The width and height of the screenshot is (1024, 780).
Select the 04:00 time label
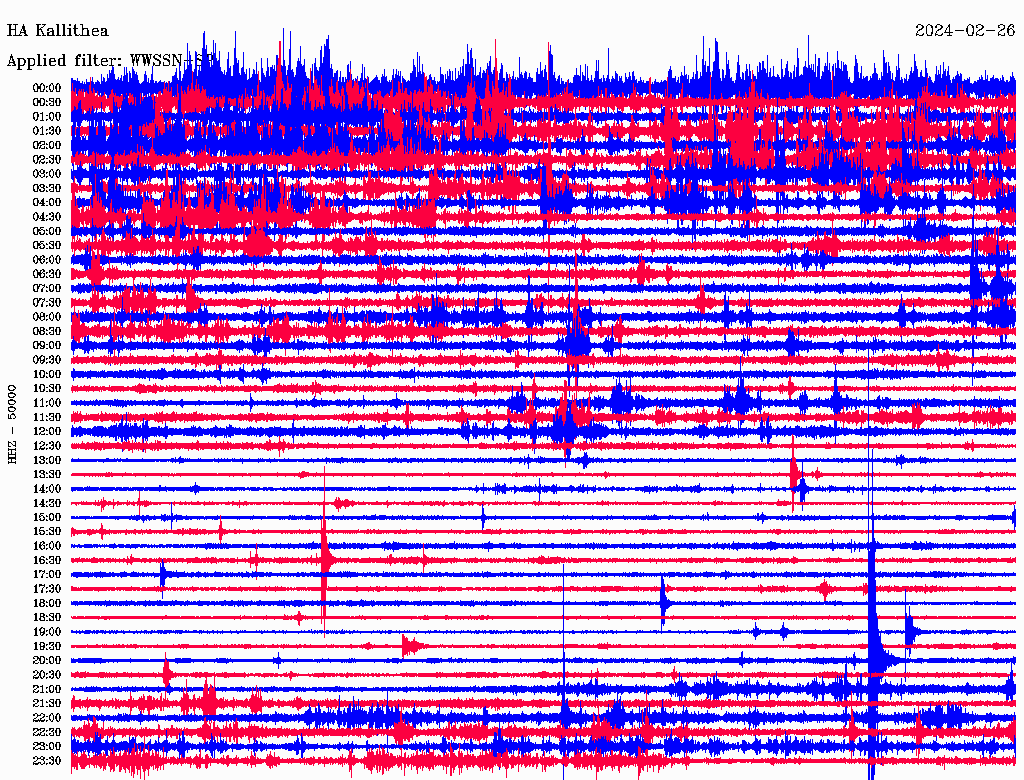(47, 203)
